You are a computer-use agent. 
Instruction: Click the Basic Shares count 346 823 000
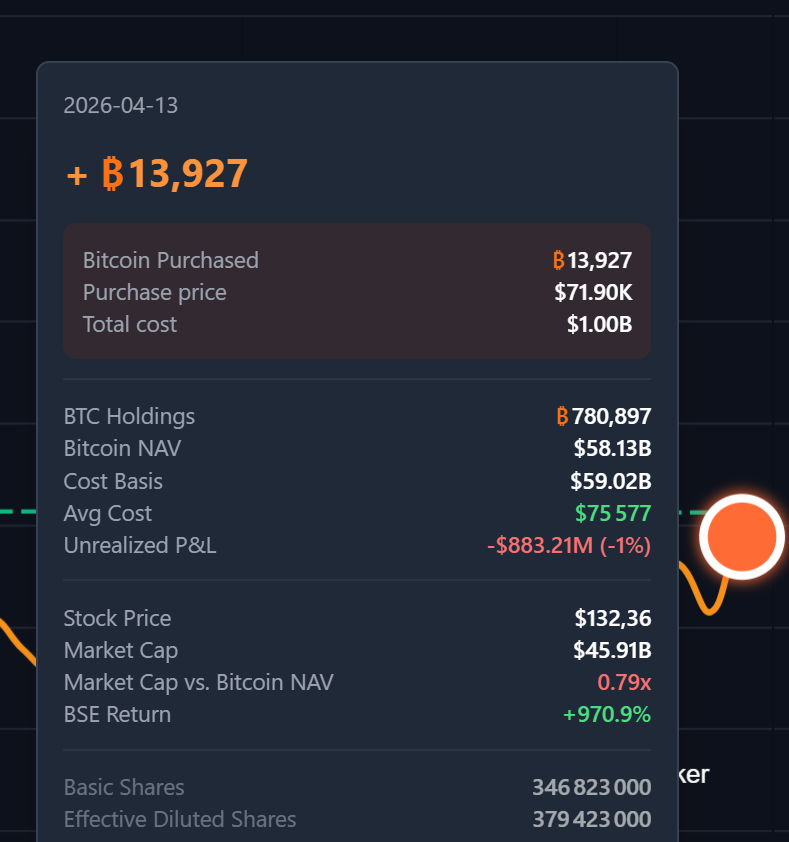point(591,788)
